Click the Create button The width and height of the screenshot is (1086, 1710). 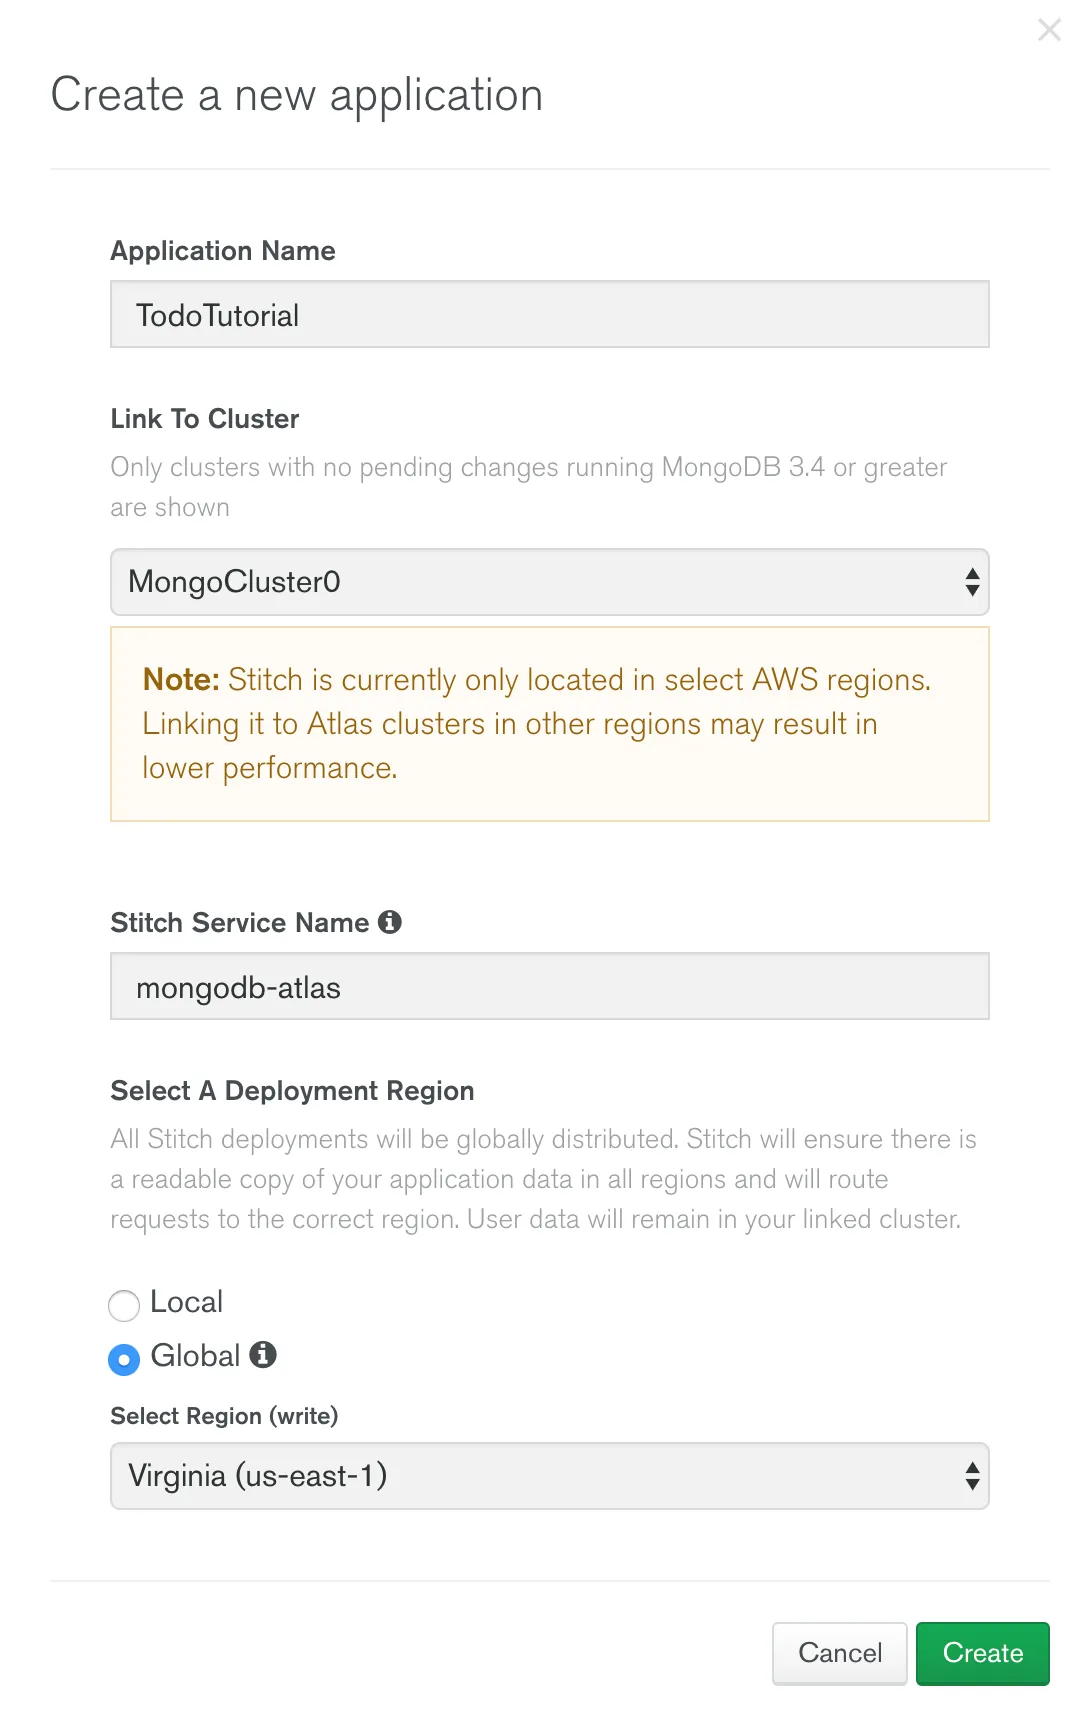[982, 1653]
